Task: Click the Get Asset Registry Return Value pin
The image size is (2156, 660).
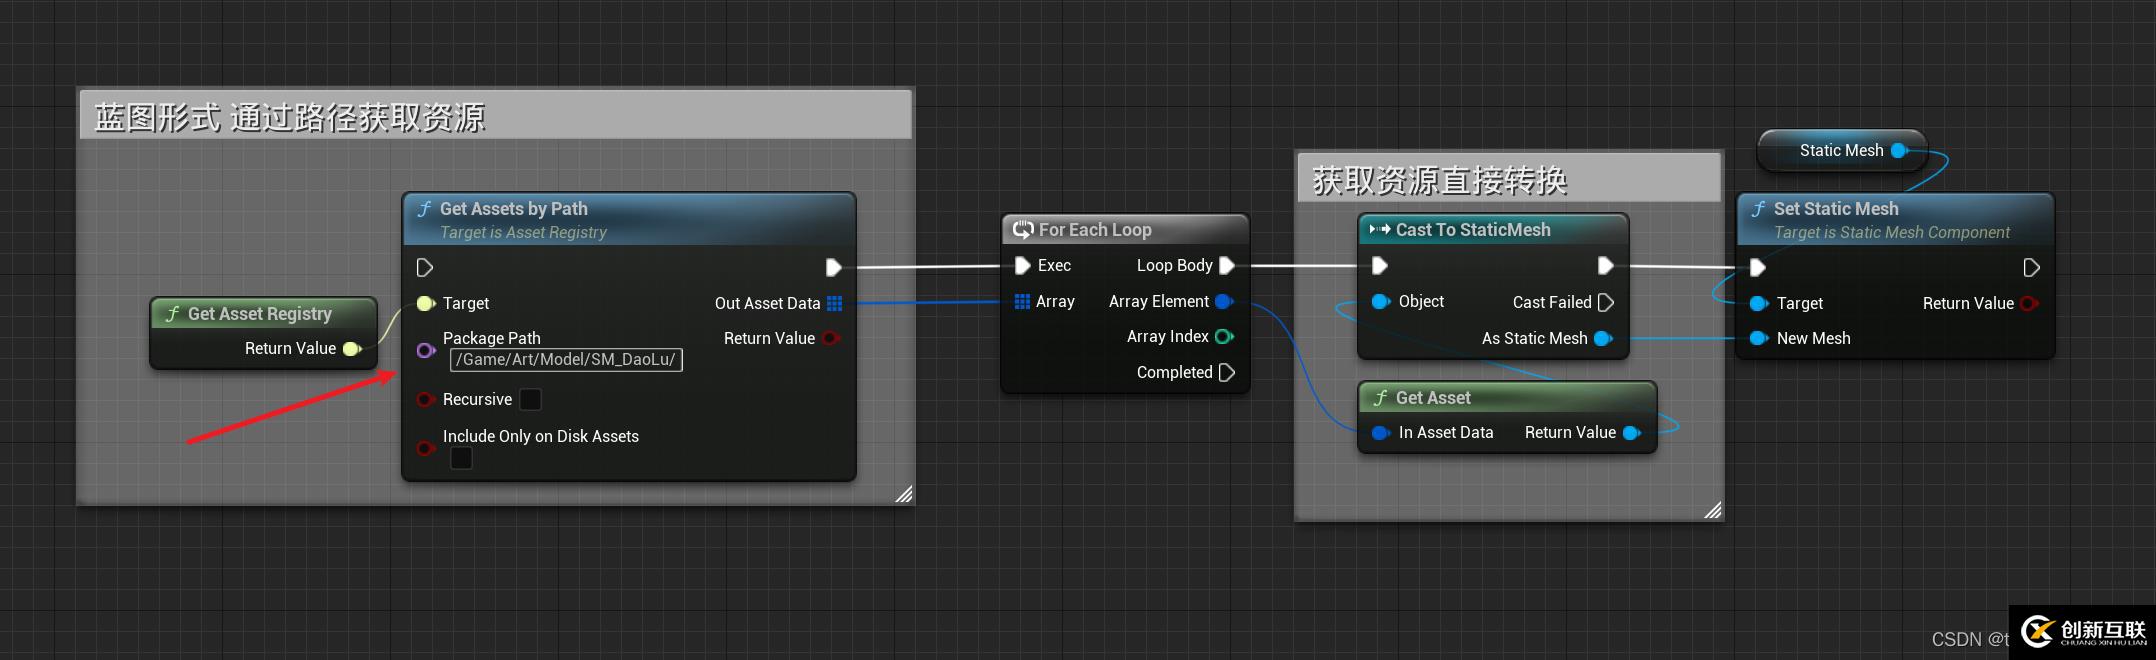Action: coord(352,349)
